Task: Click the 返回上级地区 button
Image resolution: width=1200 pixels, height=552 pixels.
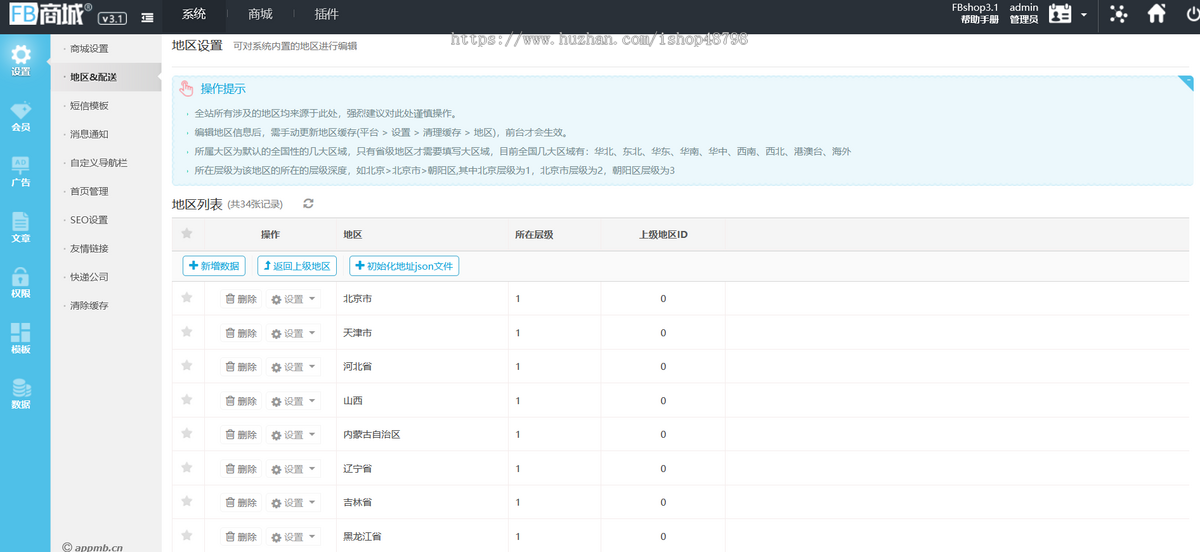Action: [297, 266]
